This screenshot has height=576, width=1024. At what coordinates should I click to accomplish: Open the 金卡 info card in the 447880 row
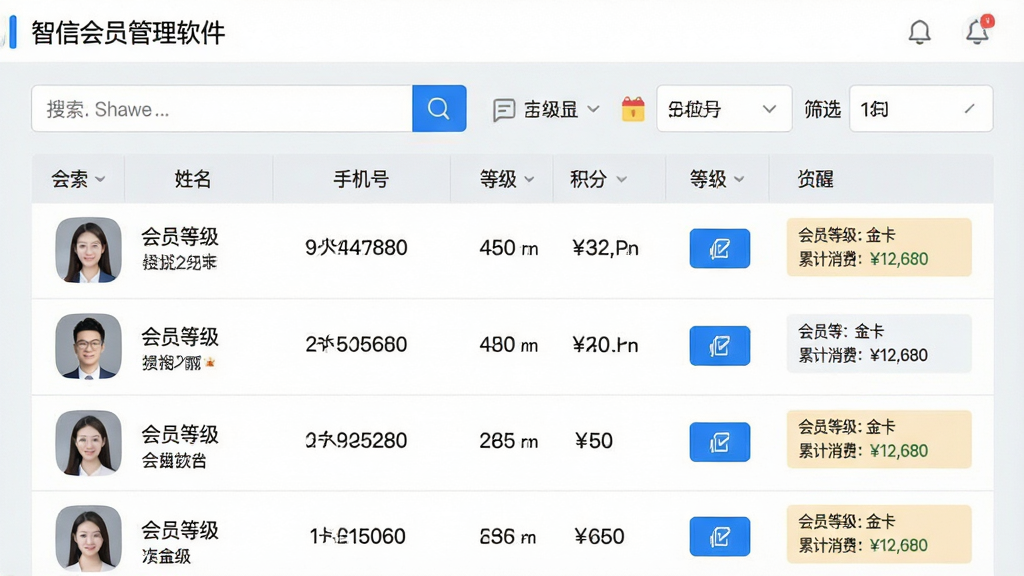[879, 247]
